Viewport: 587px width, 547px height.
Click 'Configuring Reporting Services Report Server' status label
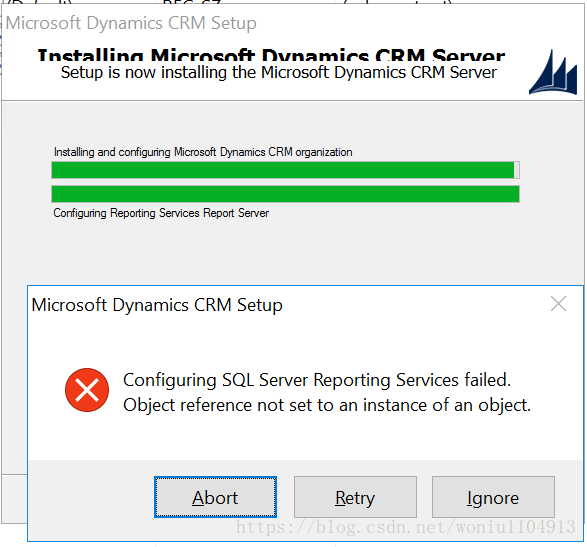pos(161,213)
